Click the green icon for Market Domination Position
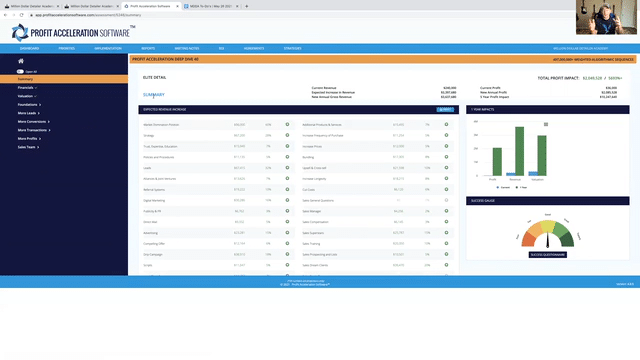The height and width of the screenshot is (360, 640). click(x=287, y=124)
